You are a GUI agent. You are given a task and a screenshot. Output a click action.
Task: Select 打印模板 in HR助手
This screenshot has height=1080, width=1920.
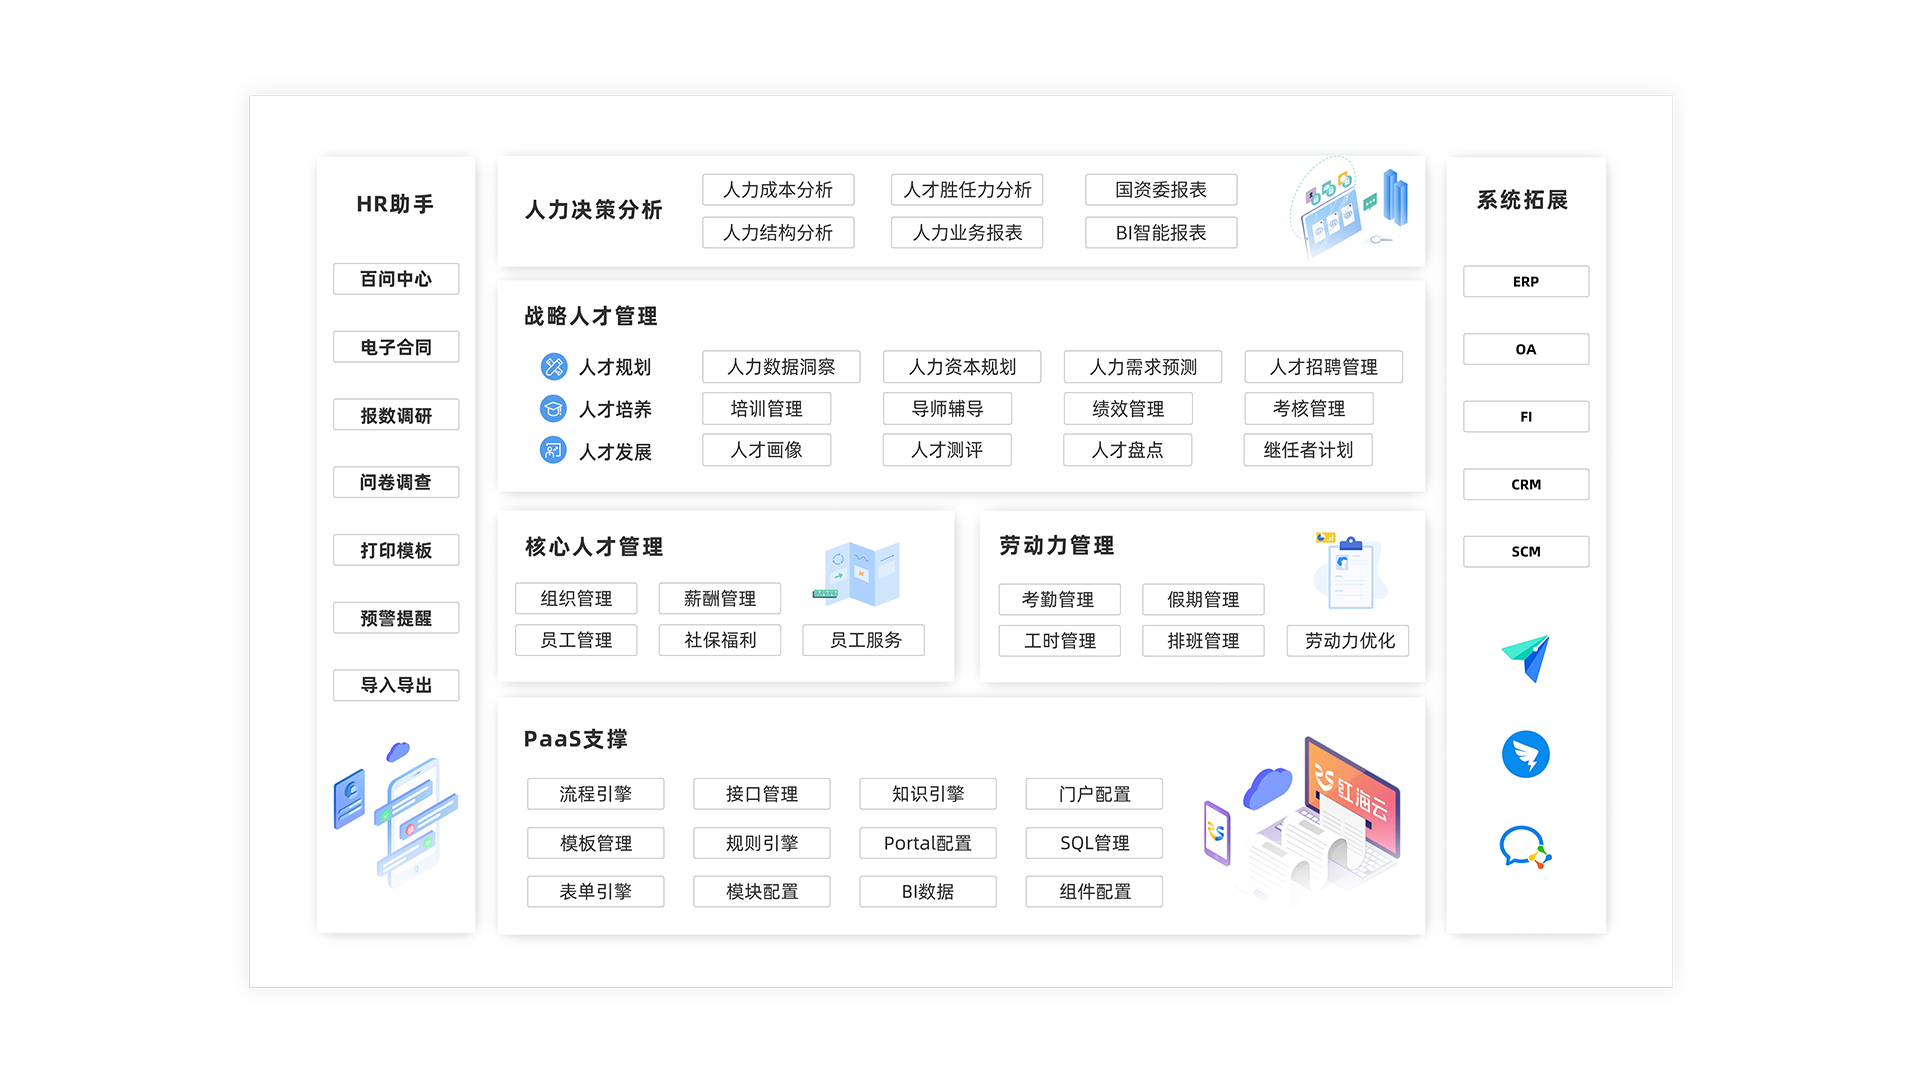396,550
